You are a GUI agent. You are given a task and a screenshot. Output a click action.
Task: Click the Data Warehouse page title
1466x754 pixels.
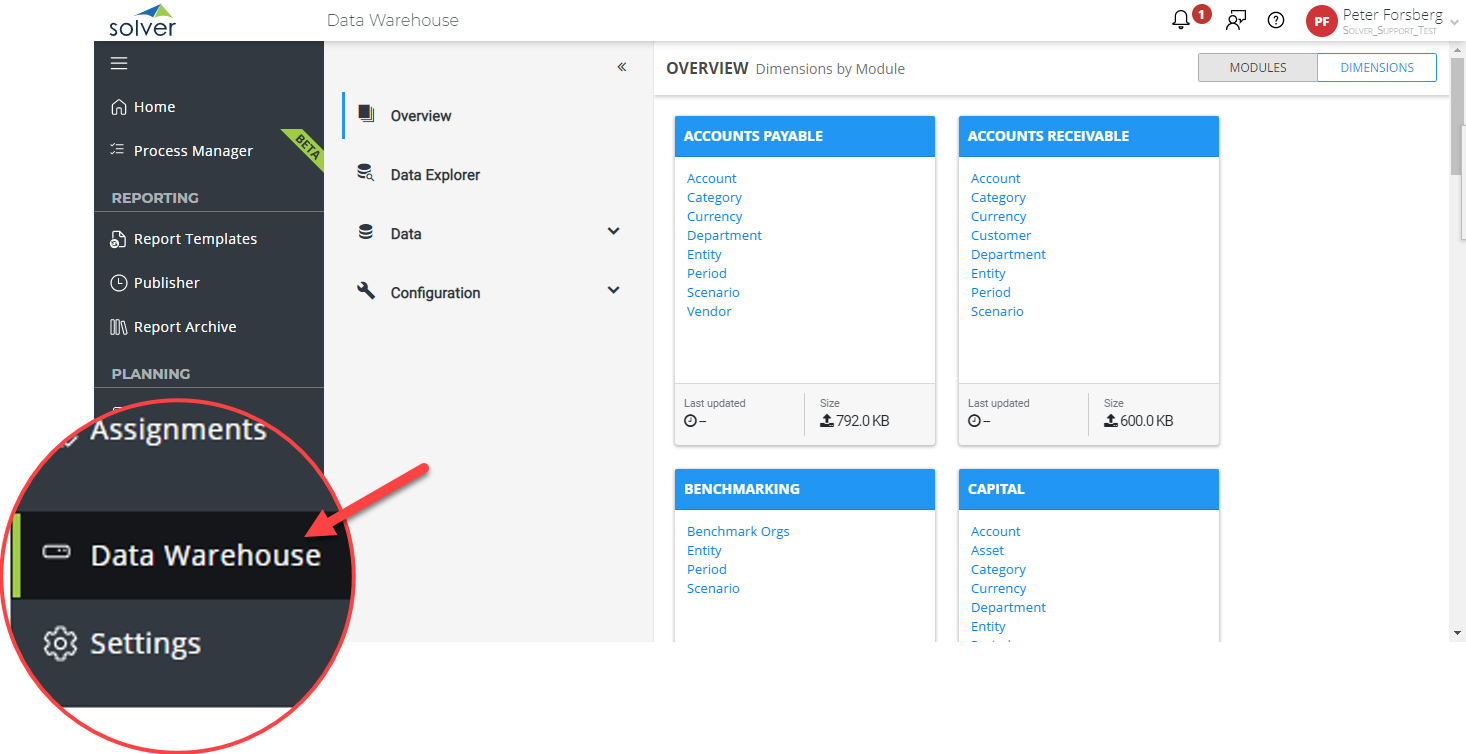[393, 20]
